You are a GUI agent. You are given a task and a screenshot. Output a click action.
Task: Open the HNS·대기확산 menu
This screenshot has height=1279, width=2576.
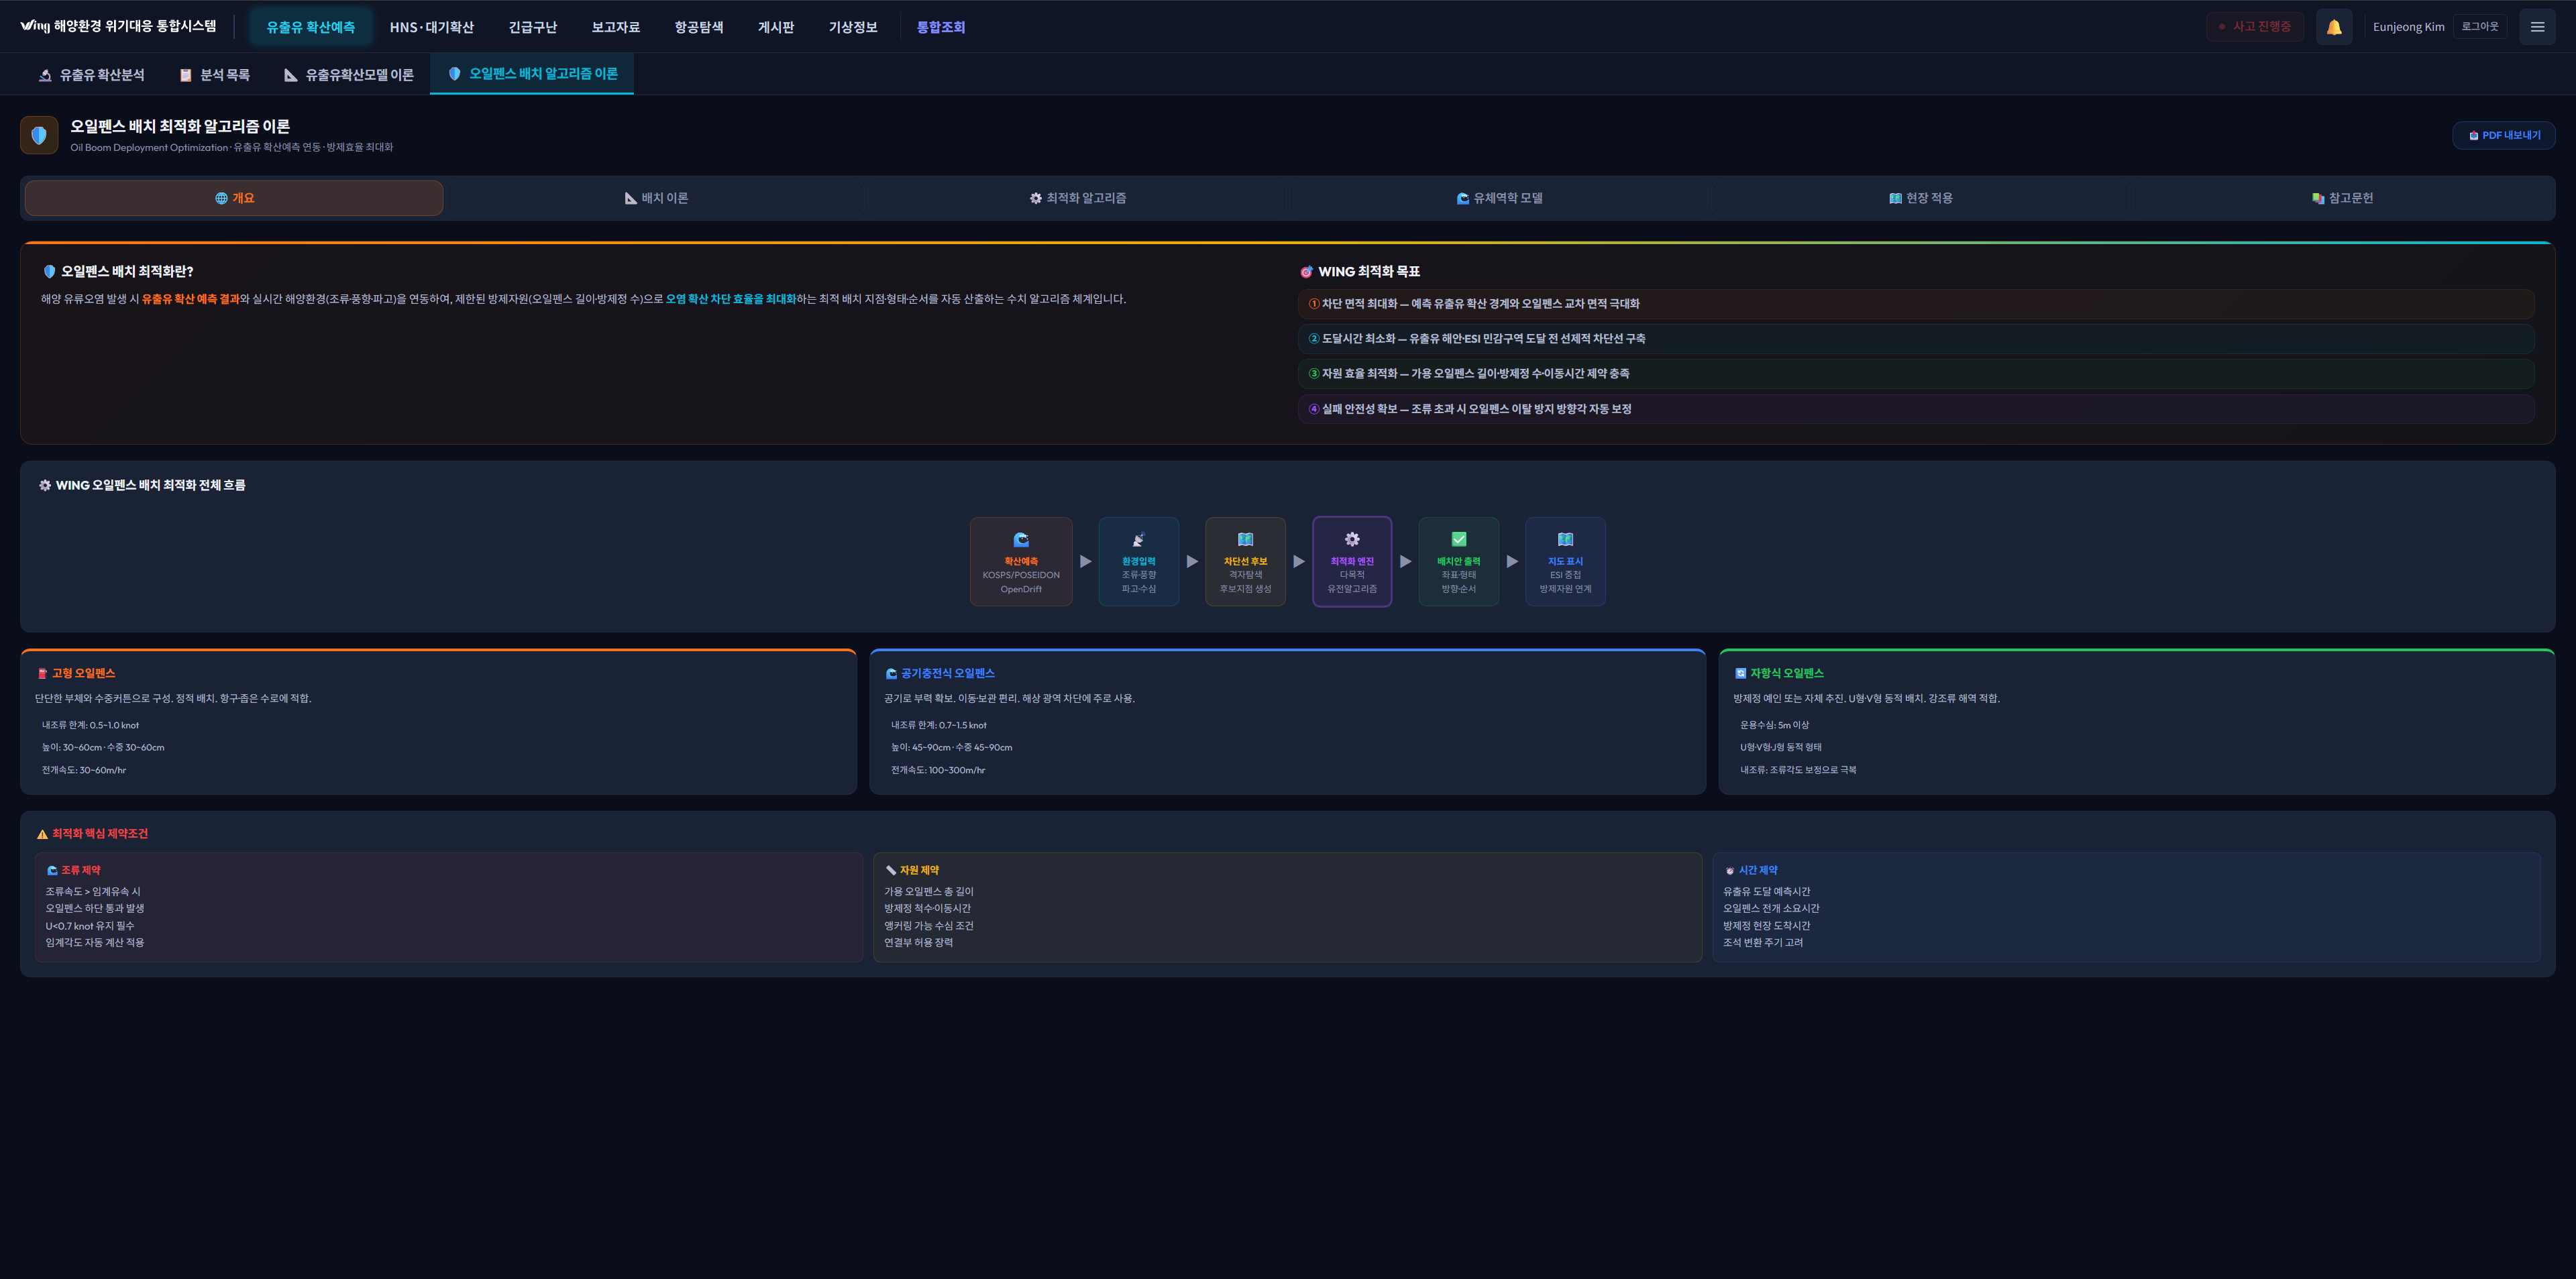(432, 27)
